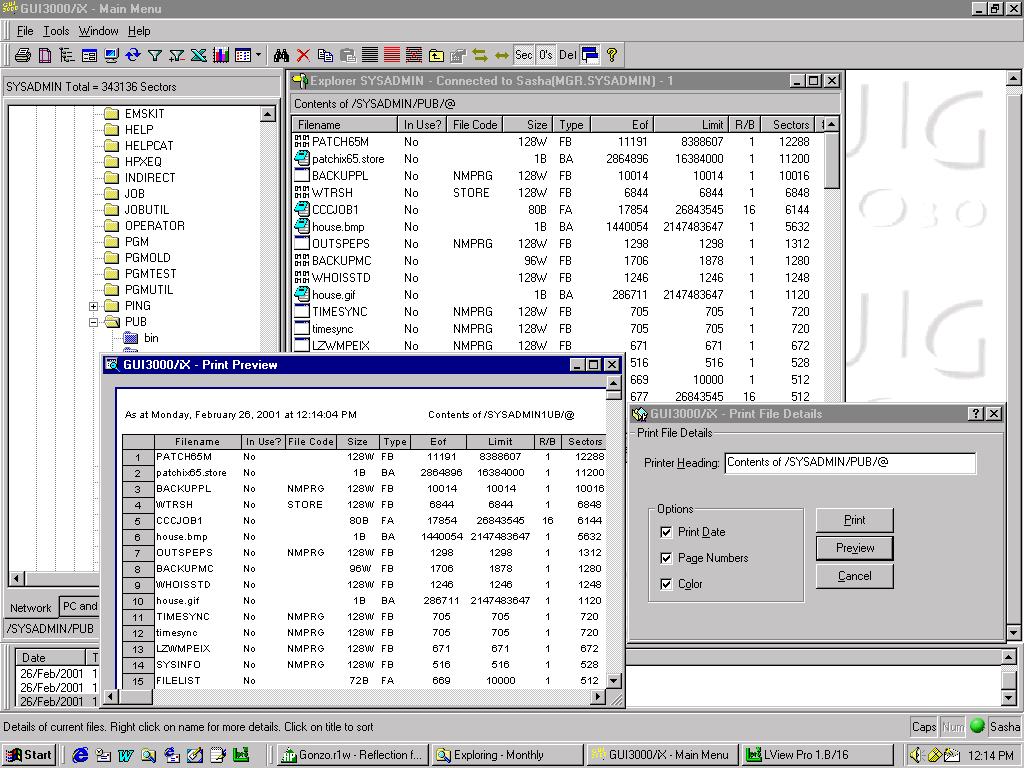Screen dimensions: 1024x768
Task: Toggle the Sec toolbar button
Action: [524, 56]
